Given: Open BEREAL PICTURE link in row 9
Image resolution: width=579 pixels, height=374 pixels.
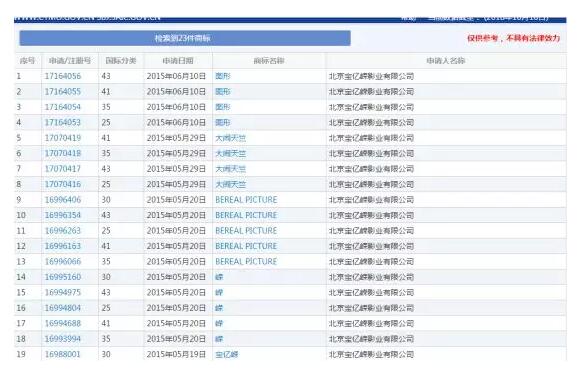Looking at the screenshot, I should 246,200.
